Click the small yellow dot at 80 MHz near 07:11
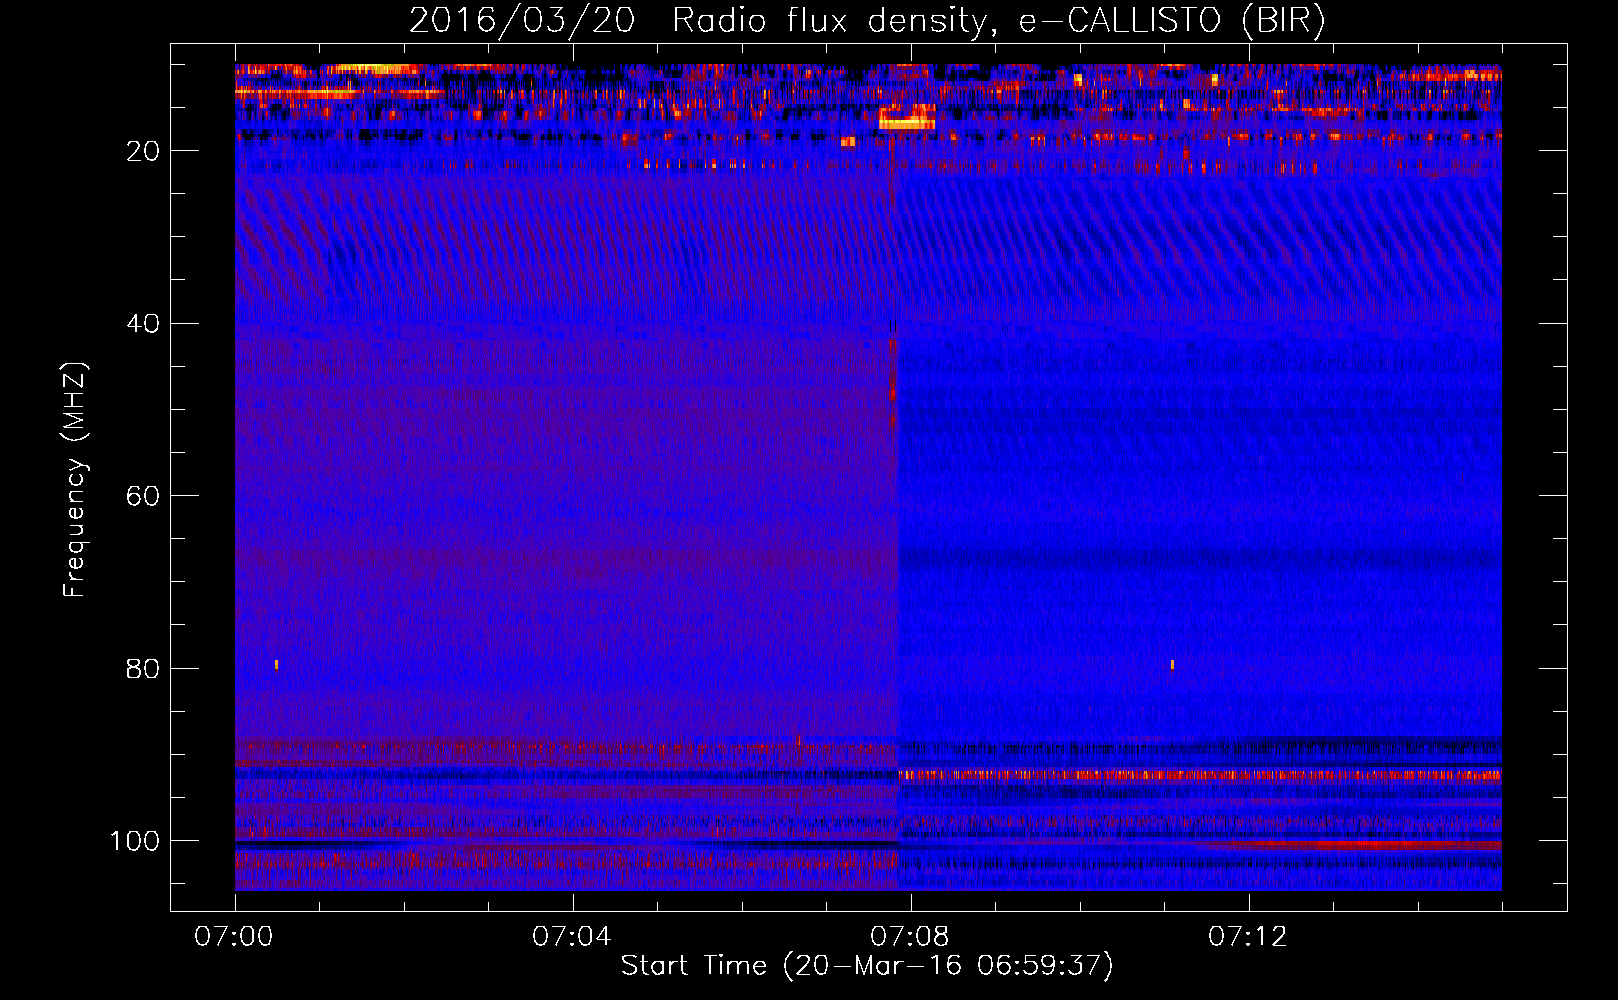The width and height of the screenshot is (1618, 1000). point(1172,664)
